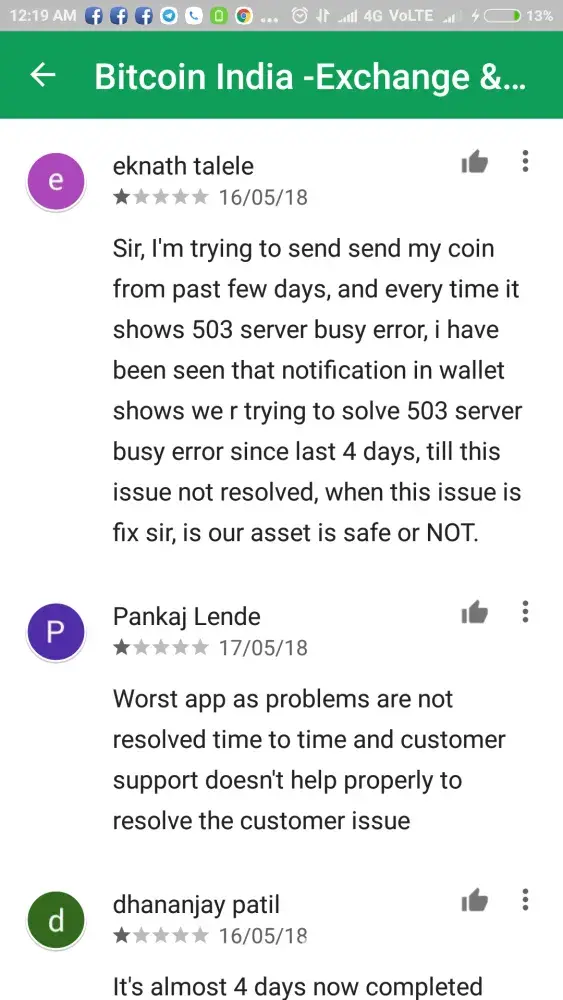Tap the Telegram notification icon in status bar

169,16
